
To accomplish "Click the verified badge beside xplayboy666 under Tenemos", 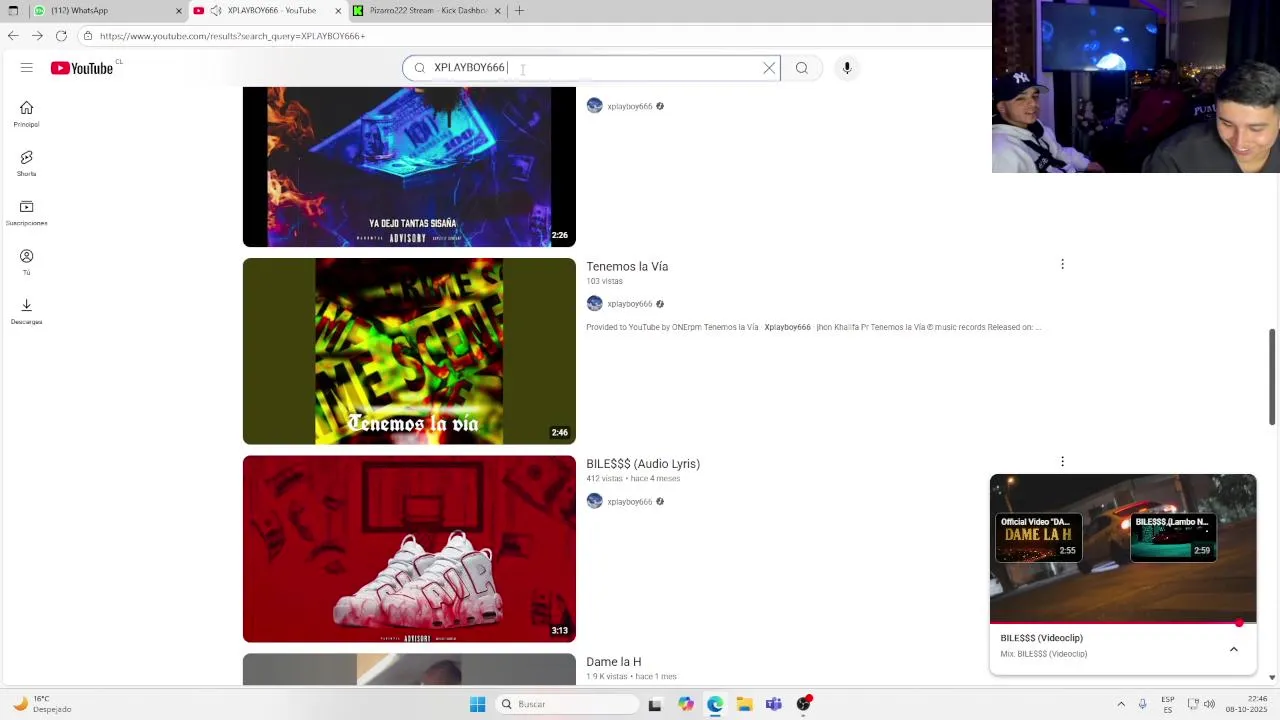I will 660,304.
